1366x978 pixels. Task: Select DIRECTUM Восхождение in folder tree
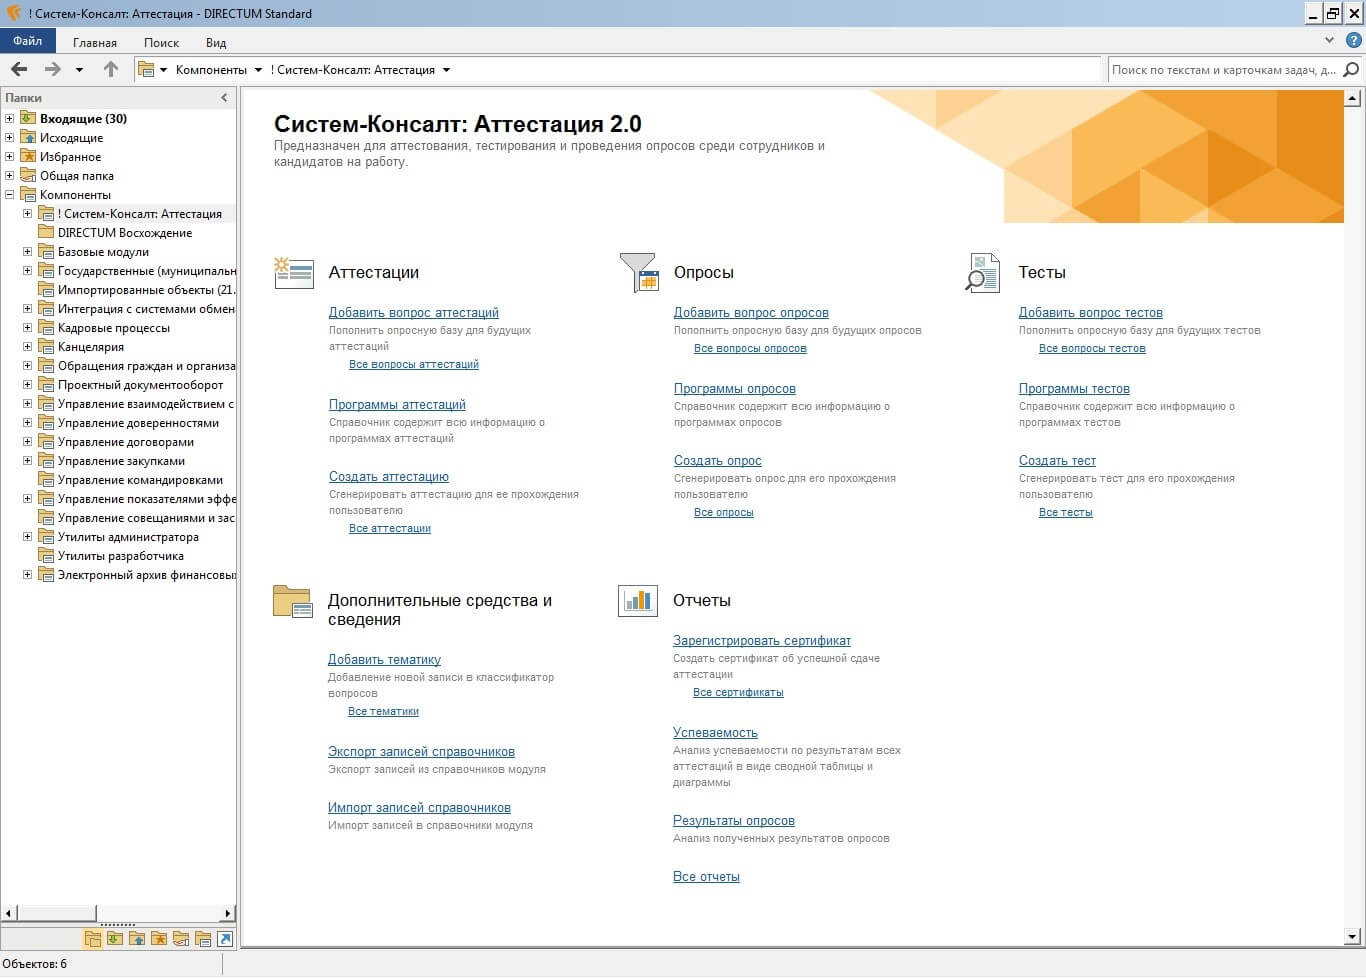pyautogui.click(x=125, y=232)
